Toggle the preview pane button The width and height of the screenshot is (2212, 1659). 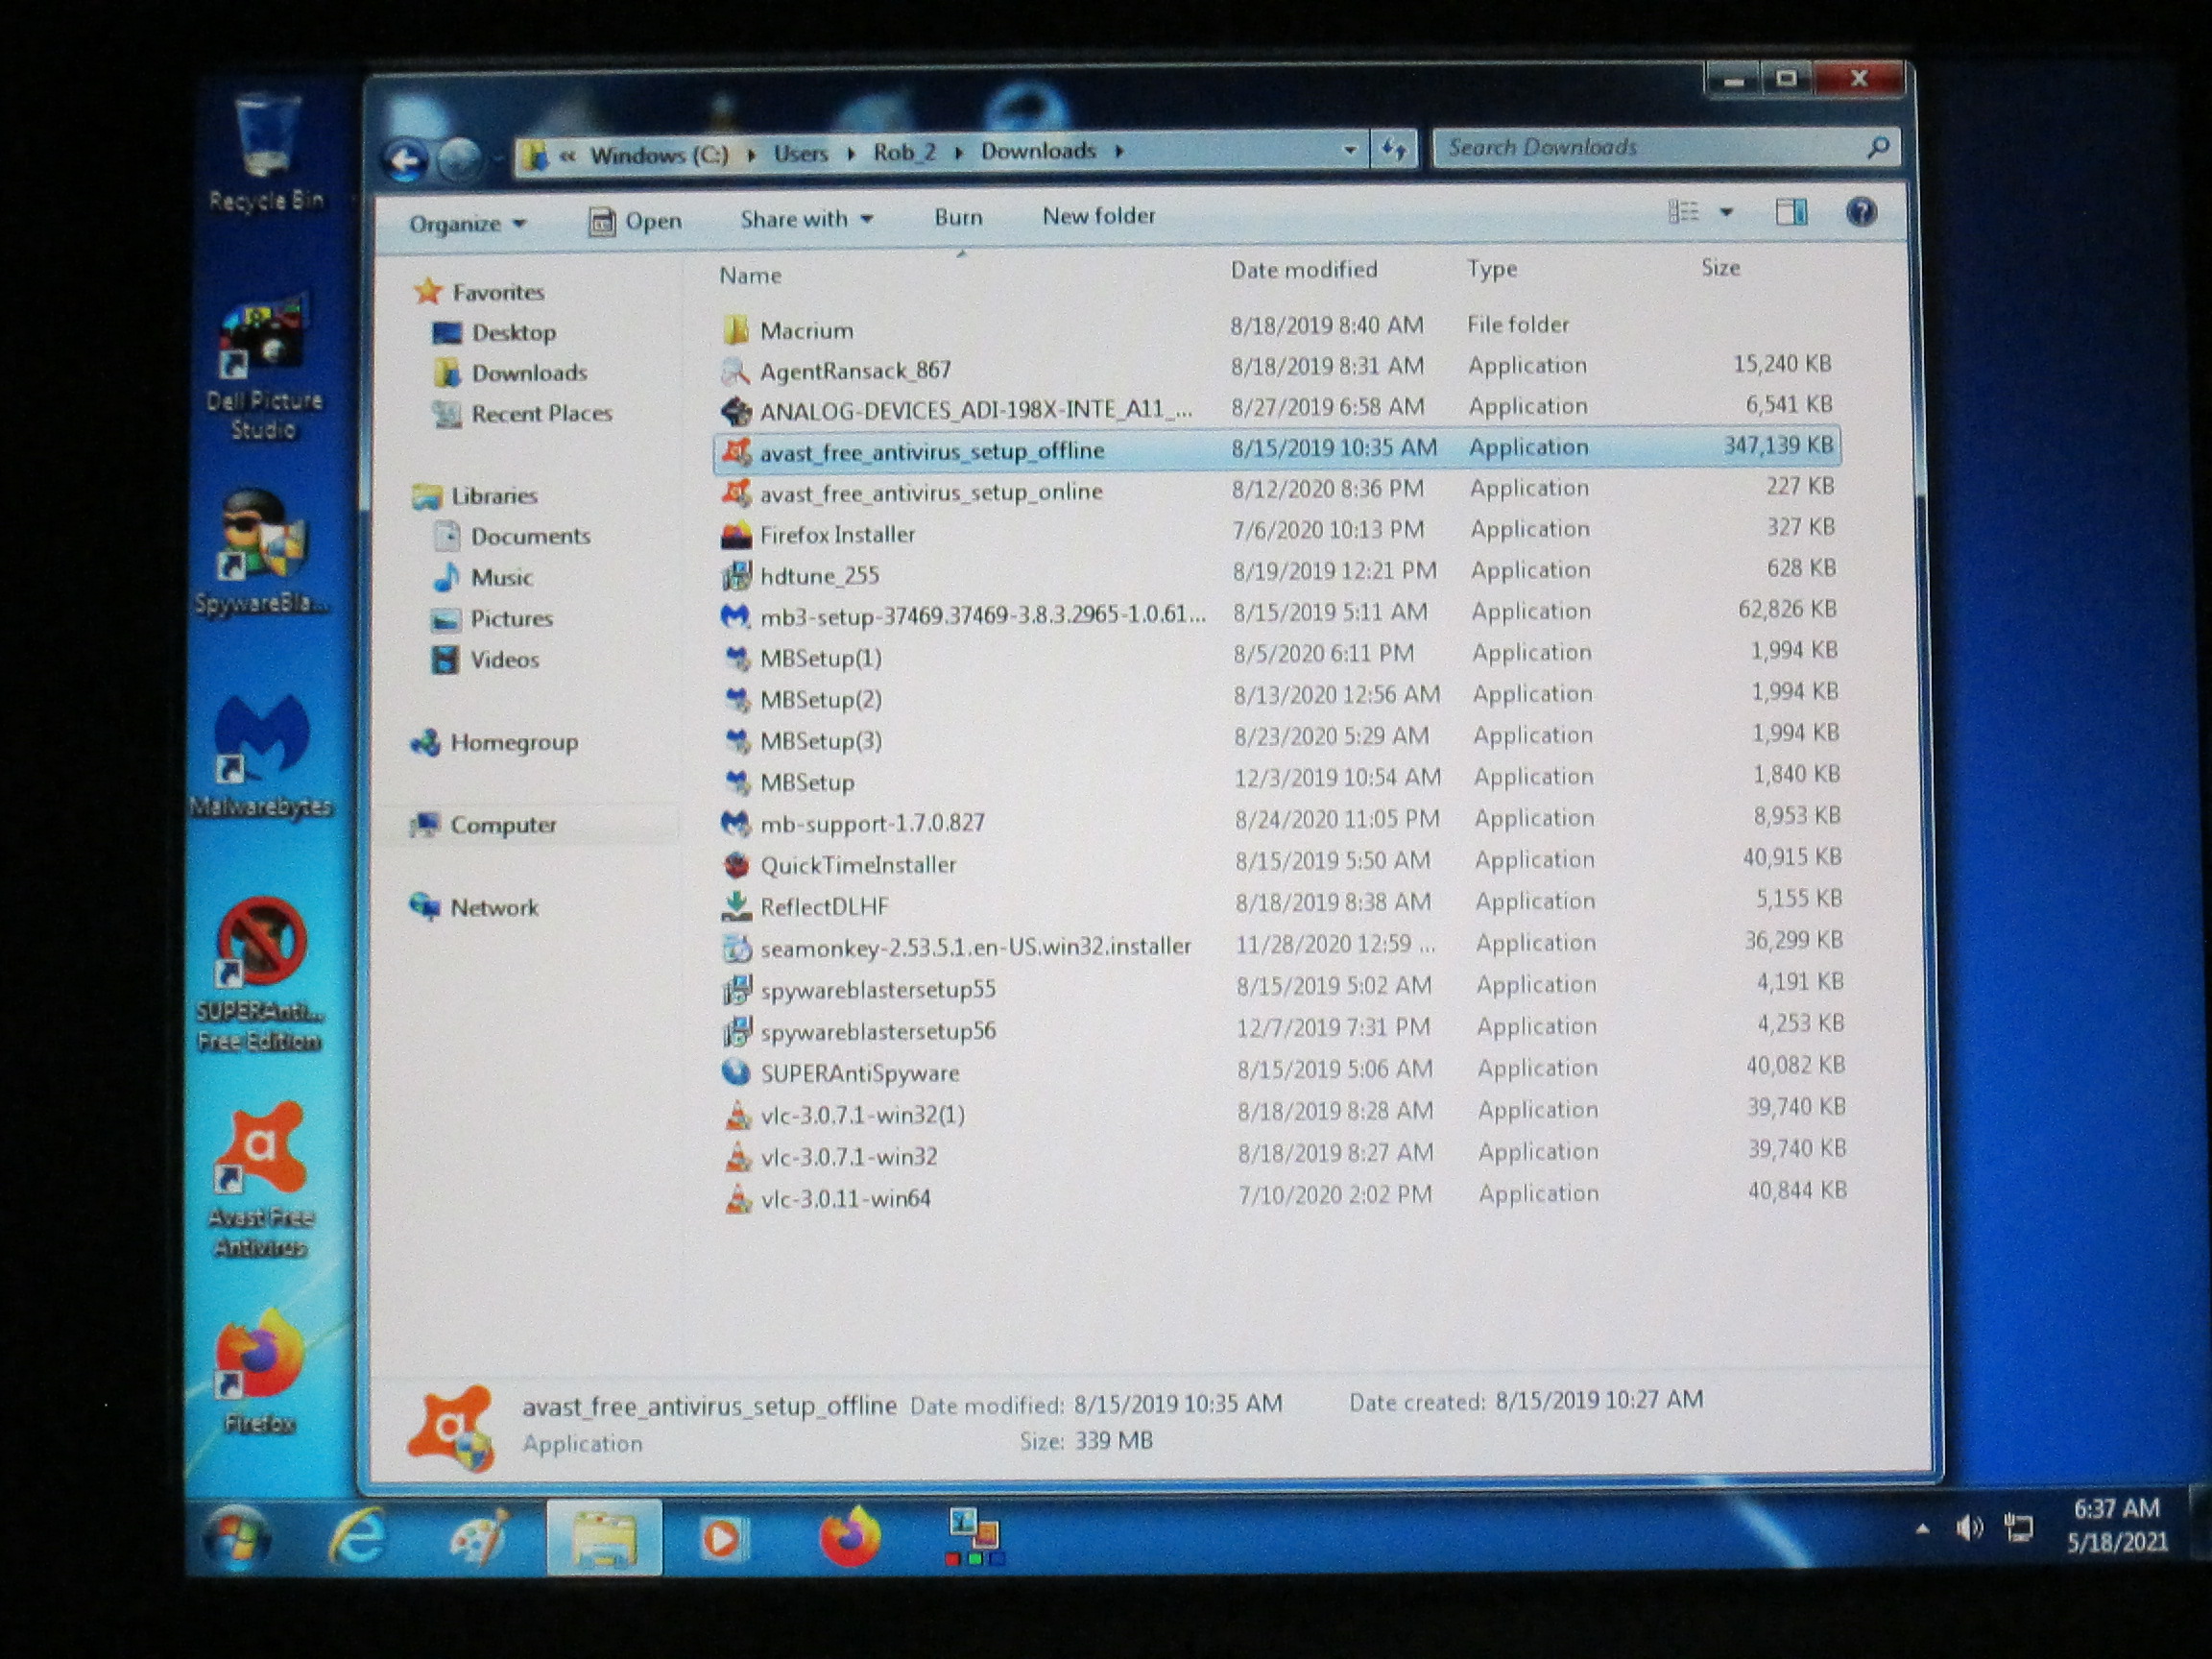pos(1790,212)
